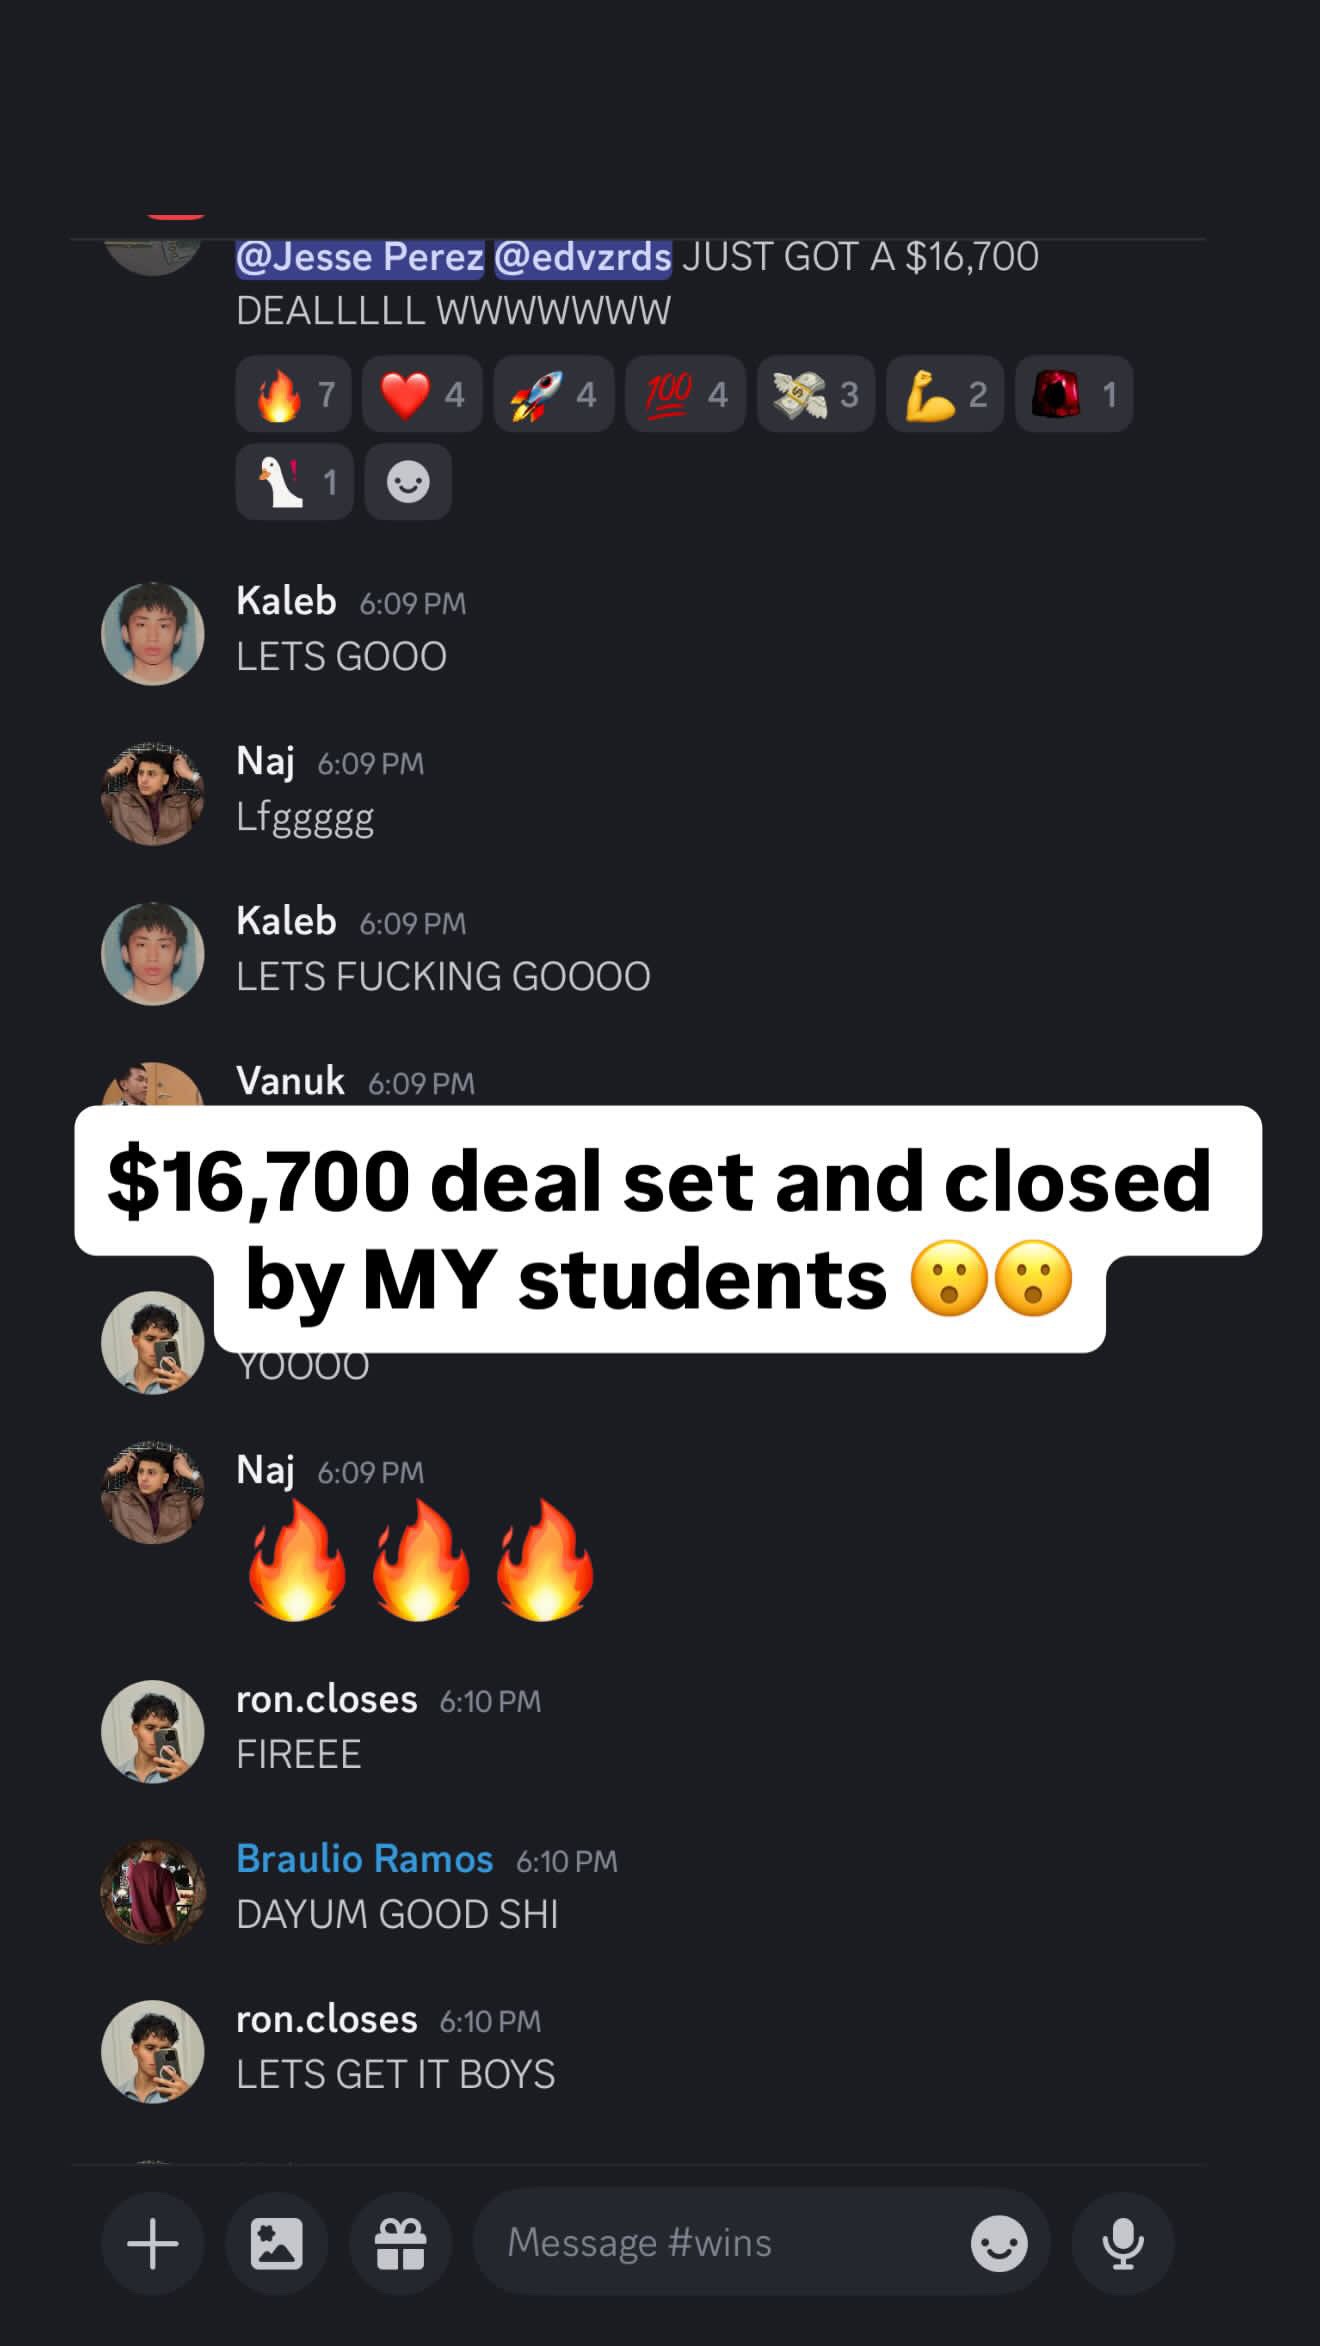Toggle the flexed bicep reaction
The width and height of the screenshot is (1320, 2346).
click(x=945, y=394)
